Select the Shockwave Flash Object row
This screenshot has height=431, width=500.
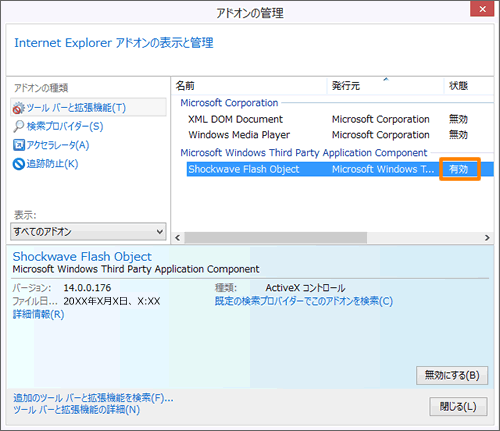pyautogui.click(x=340, y=169)
